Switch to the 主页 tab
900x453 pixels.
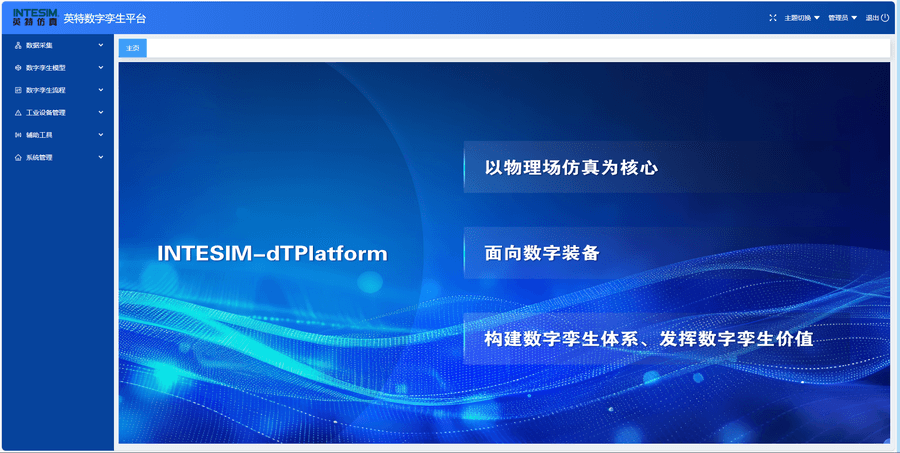pyautogui.click(x=132, y=48)
